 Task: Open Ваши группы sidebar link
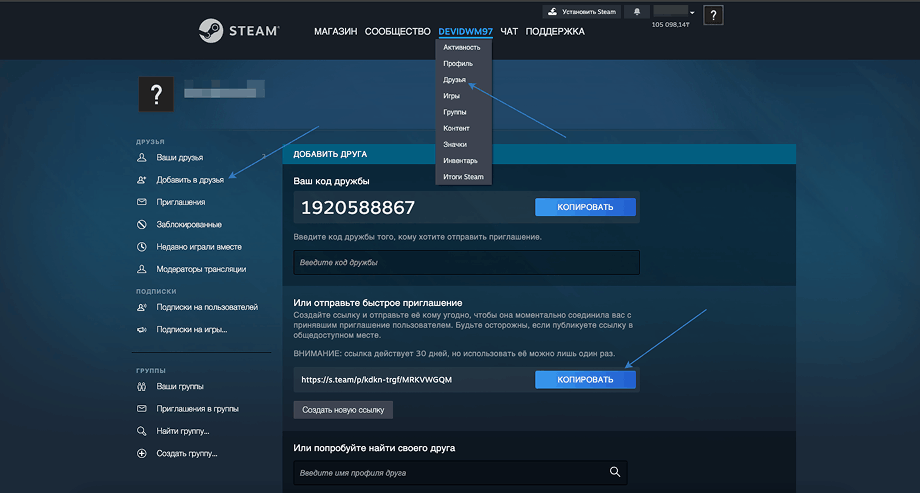(x=180, y=387)
